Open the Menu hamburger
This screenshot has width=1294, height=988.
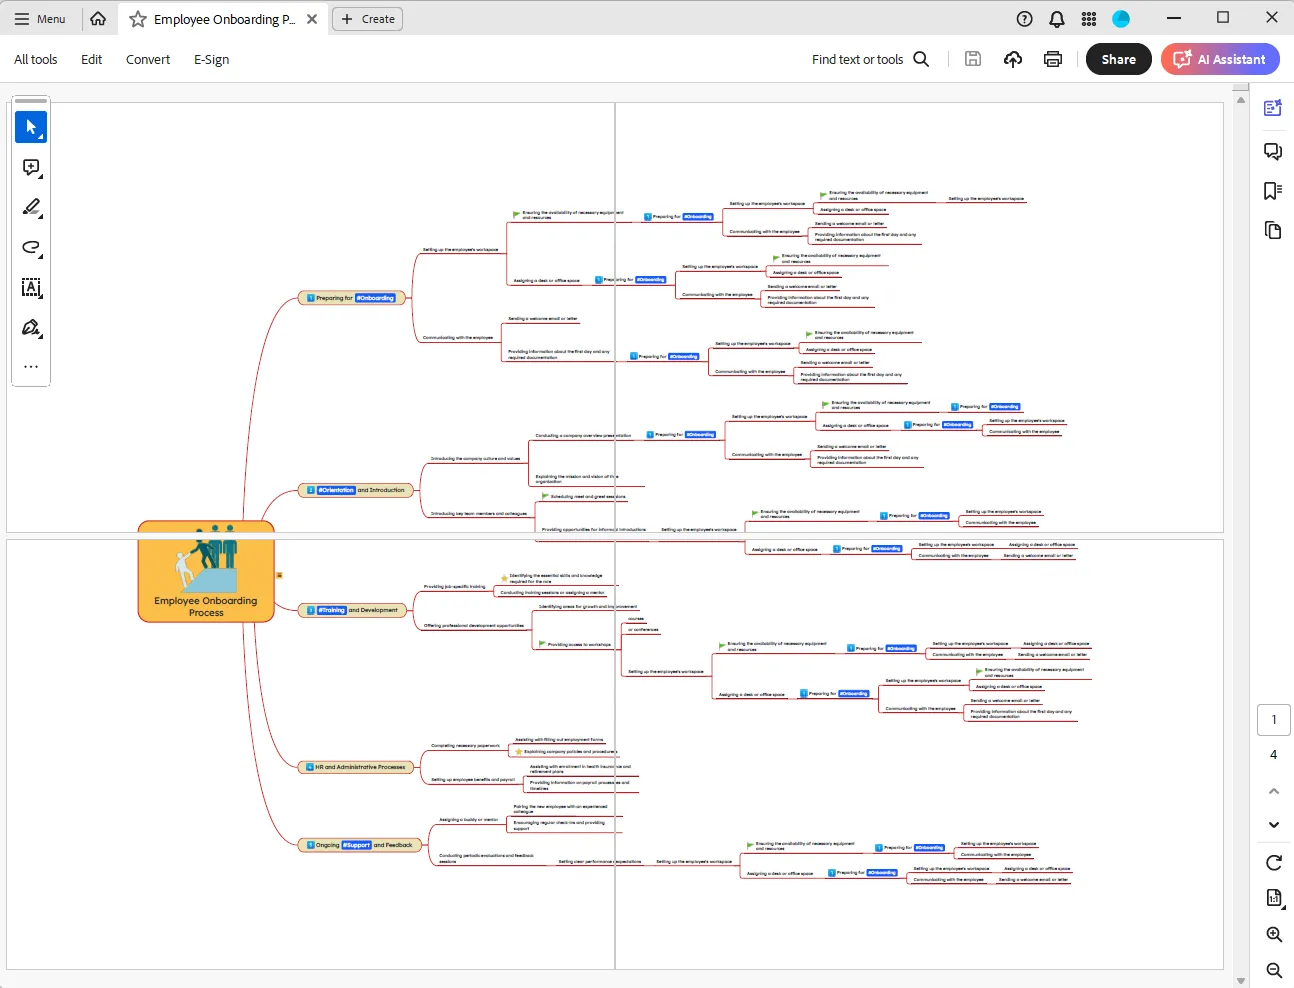pyautogui.click(x=40, y=19)
